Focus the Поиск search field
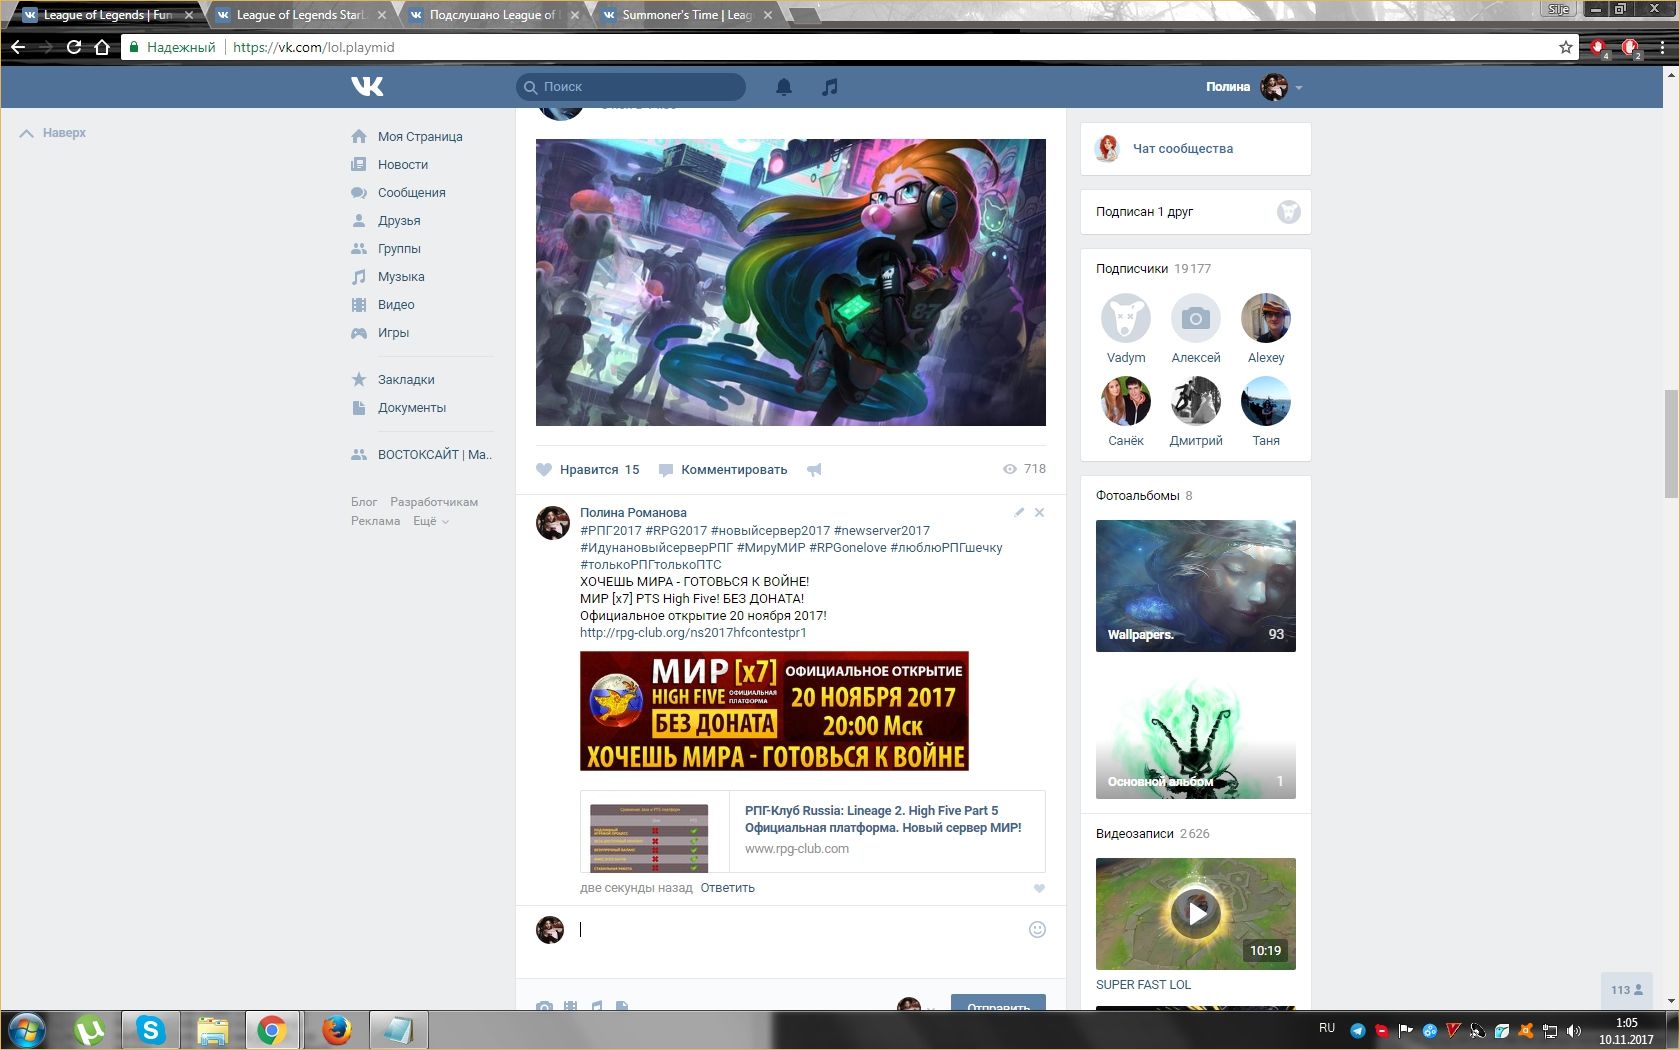Viewport: 1680px width, 1050px height. coord(631,87)
